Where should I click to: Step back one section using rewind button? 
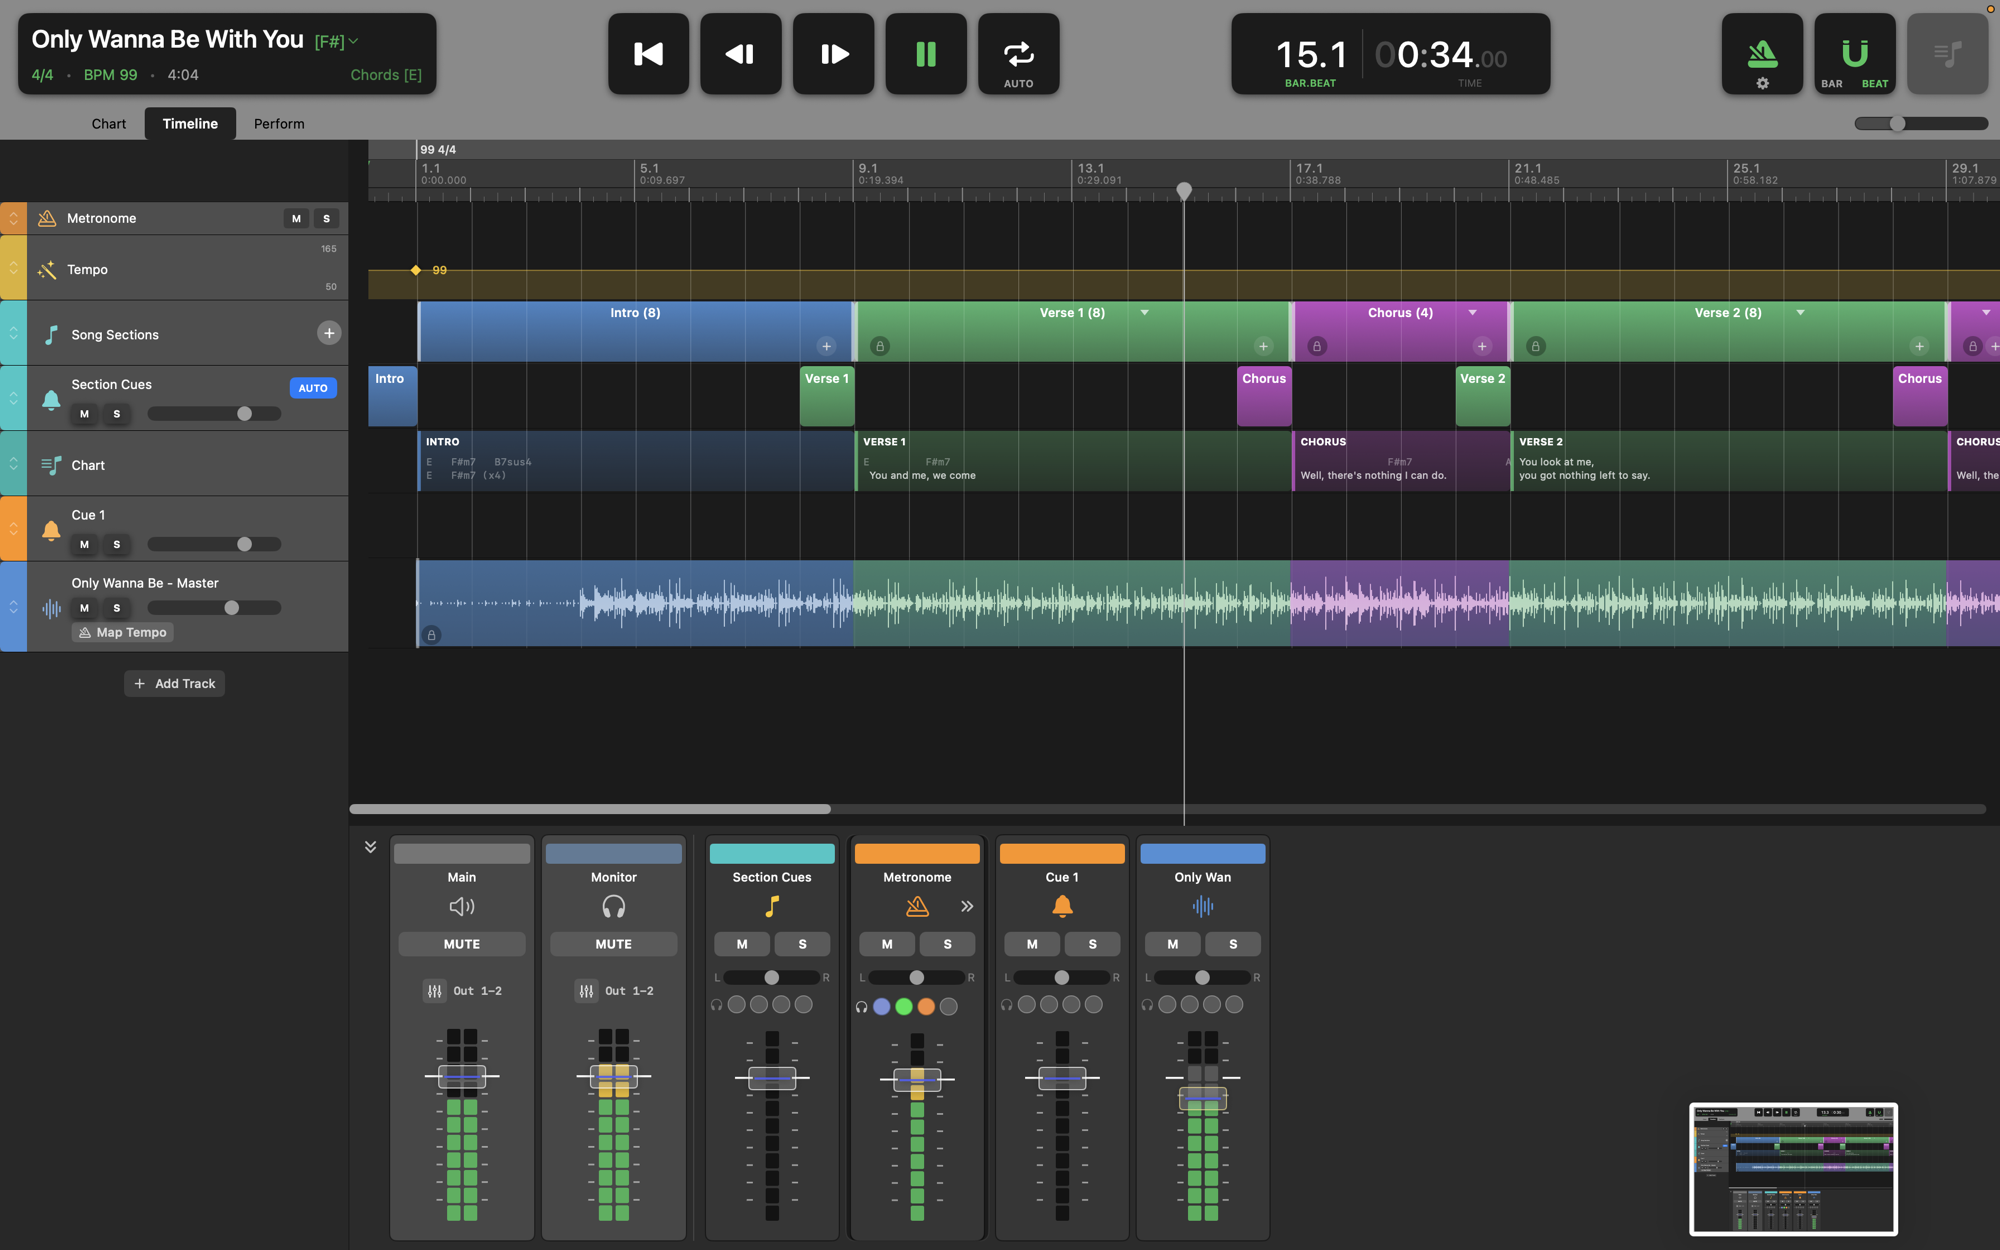click(x=740, y=54)
